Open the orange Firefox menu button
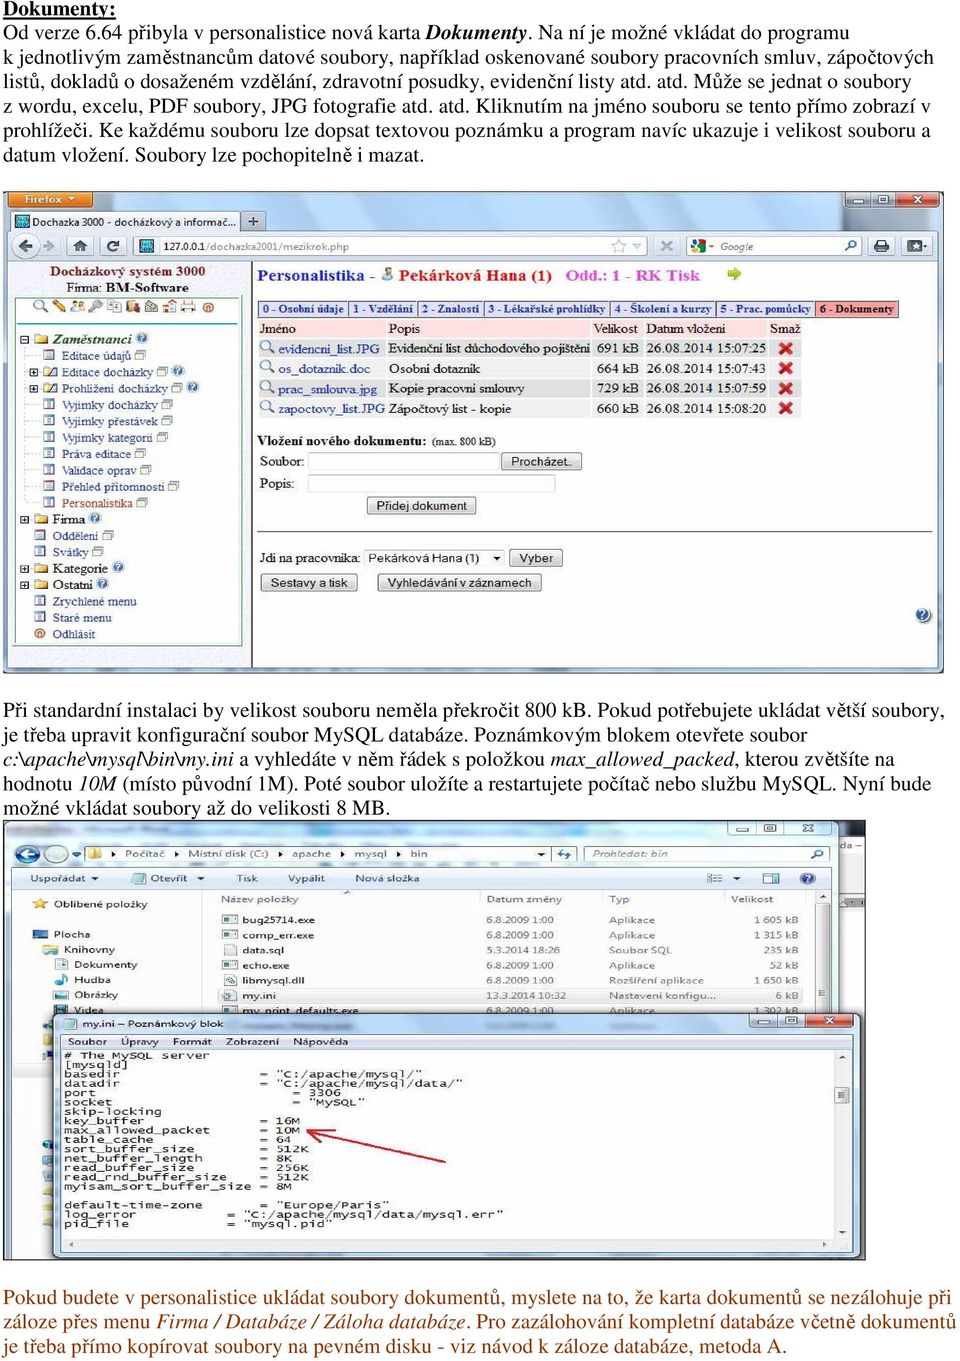The width and height of the screenshot is (960, 1361). point(48,199)
